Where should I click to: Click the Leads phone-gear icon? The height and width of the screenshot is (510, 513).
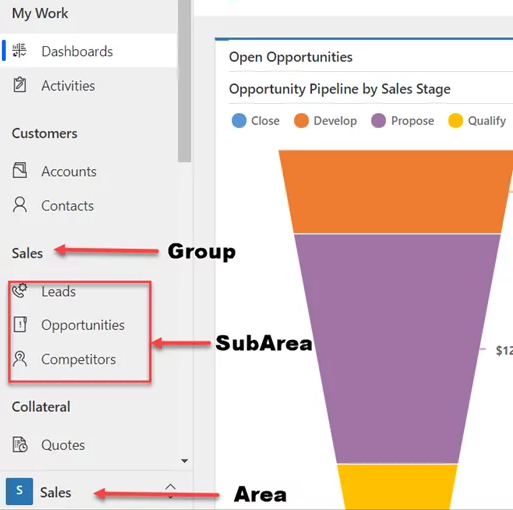[19, 290]
